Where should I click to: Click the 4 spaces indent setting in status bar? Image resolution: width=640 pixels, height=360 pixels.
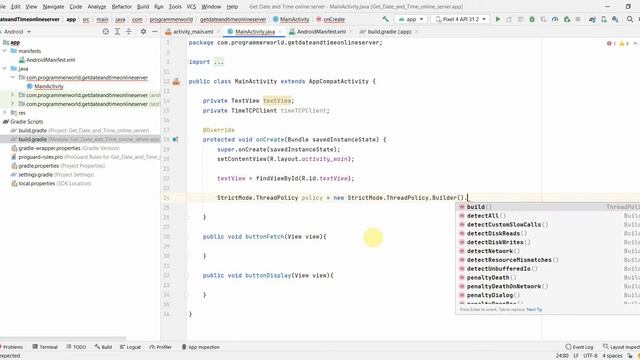612,356
